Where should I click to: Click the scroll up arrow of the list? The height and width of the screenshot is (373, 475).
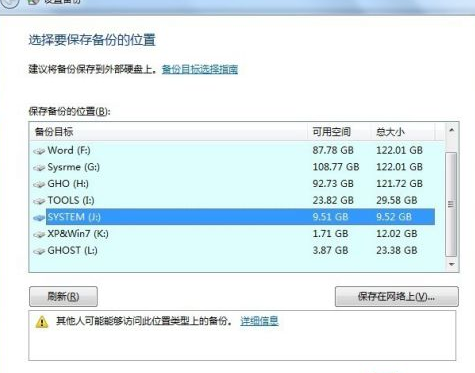click(452, 130)
